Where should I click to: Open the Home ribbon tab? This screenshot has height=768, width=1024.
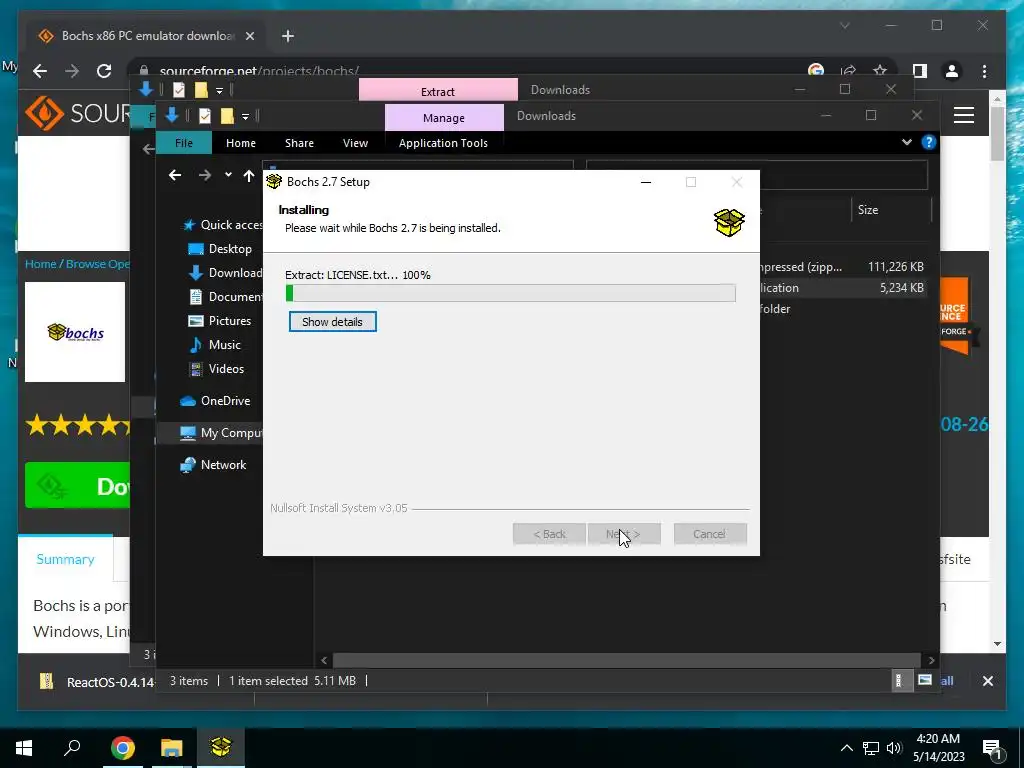[240, 143]
